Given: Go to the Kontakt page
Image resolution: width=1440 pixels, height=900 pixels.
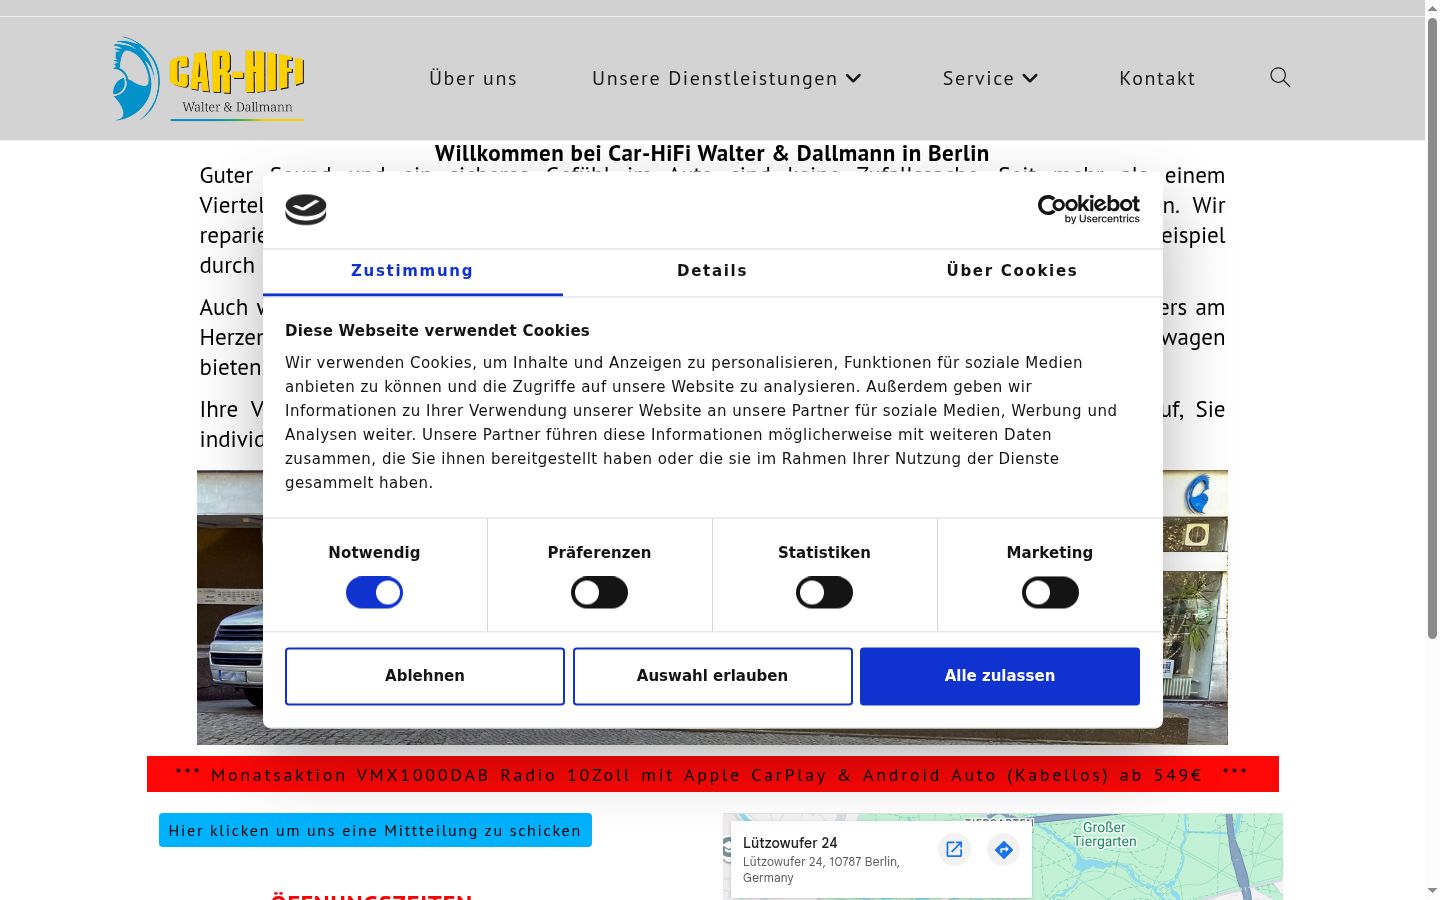Looking at the screenshot, I should 1157,78.
